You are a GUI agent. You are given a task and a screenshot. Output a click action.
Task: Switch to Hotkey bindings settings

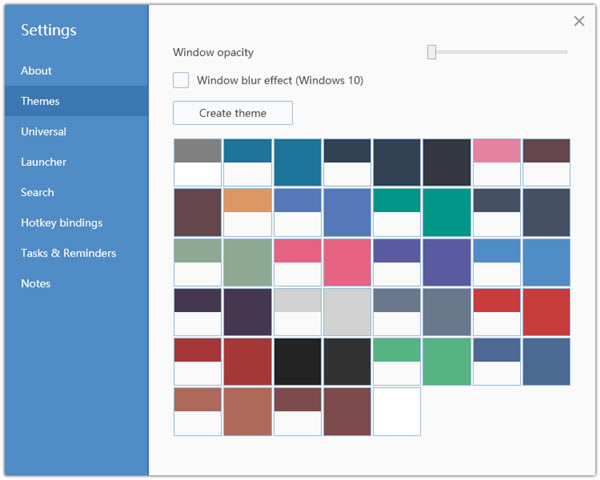pyautogui.click(x=61, y=223)
